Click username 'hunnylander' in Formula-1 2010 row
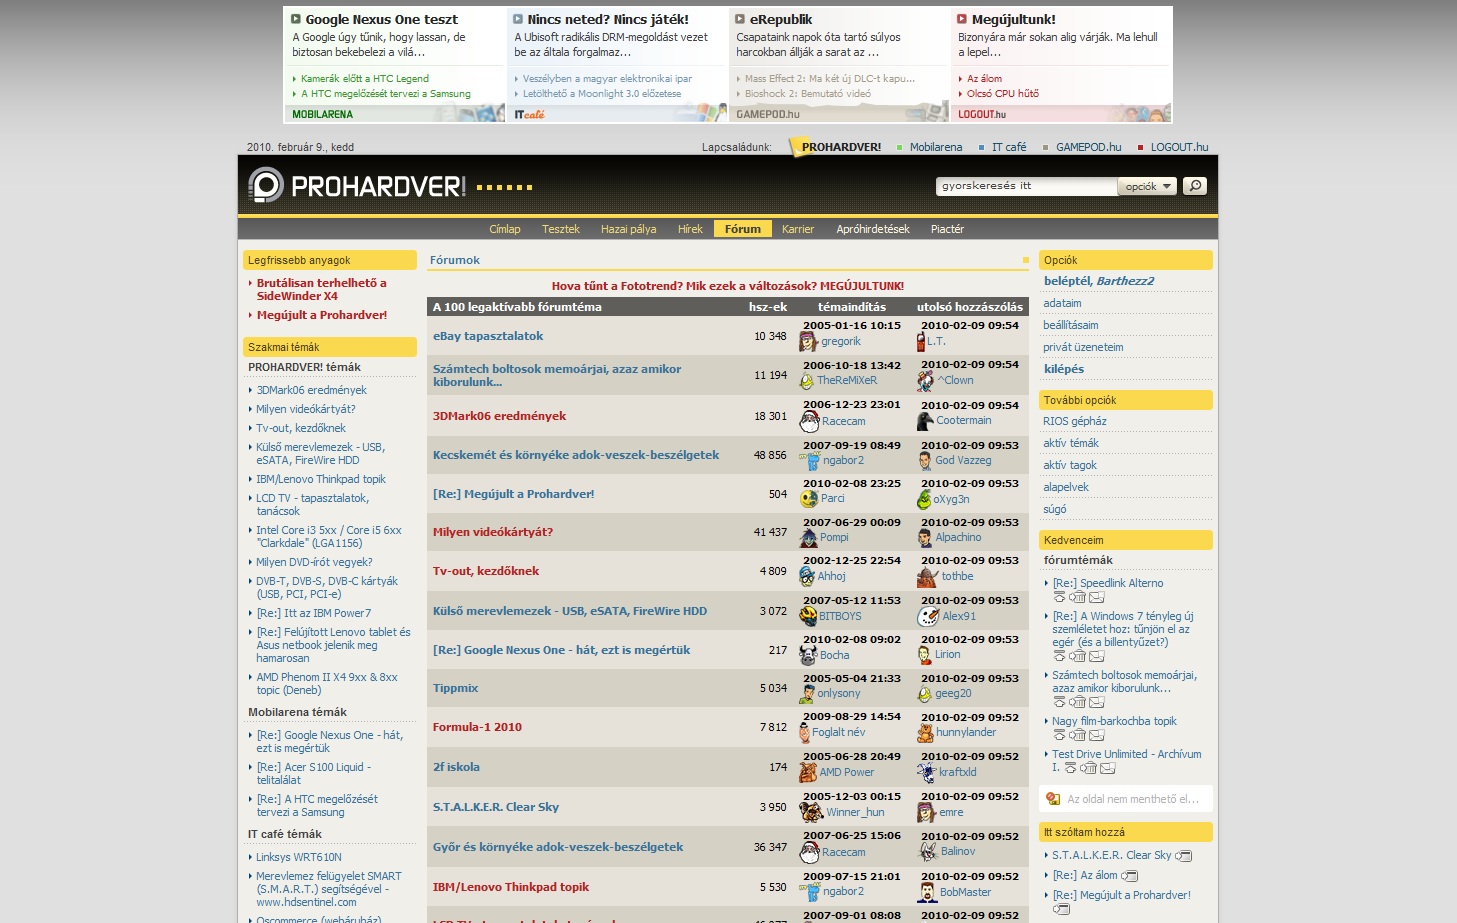Screen dimensions: 1457x923 (x=966, y=732)
